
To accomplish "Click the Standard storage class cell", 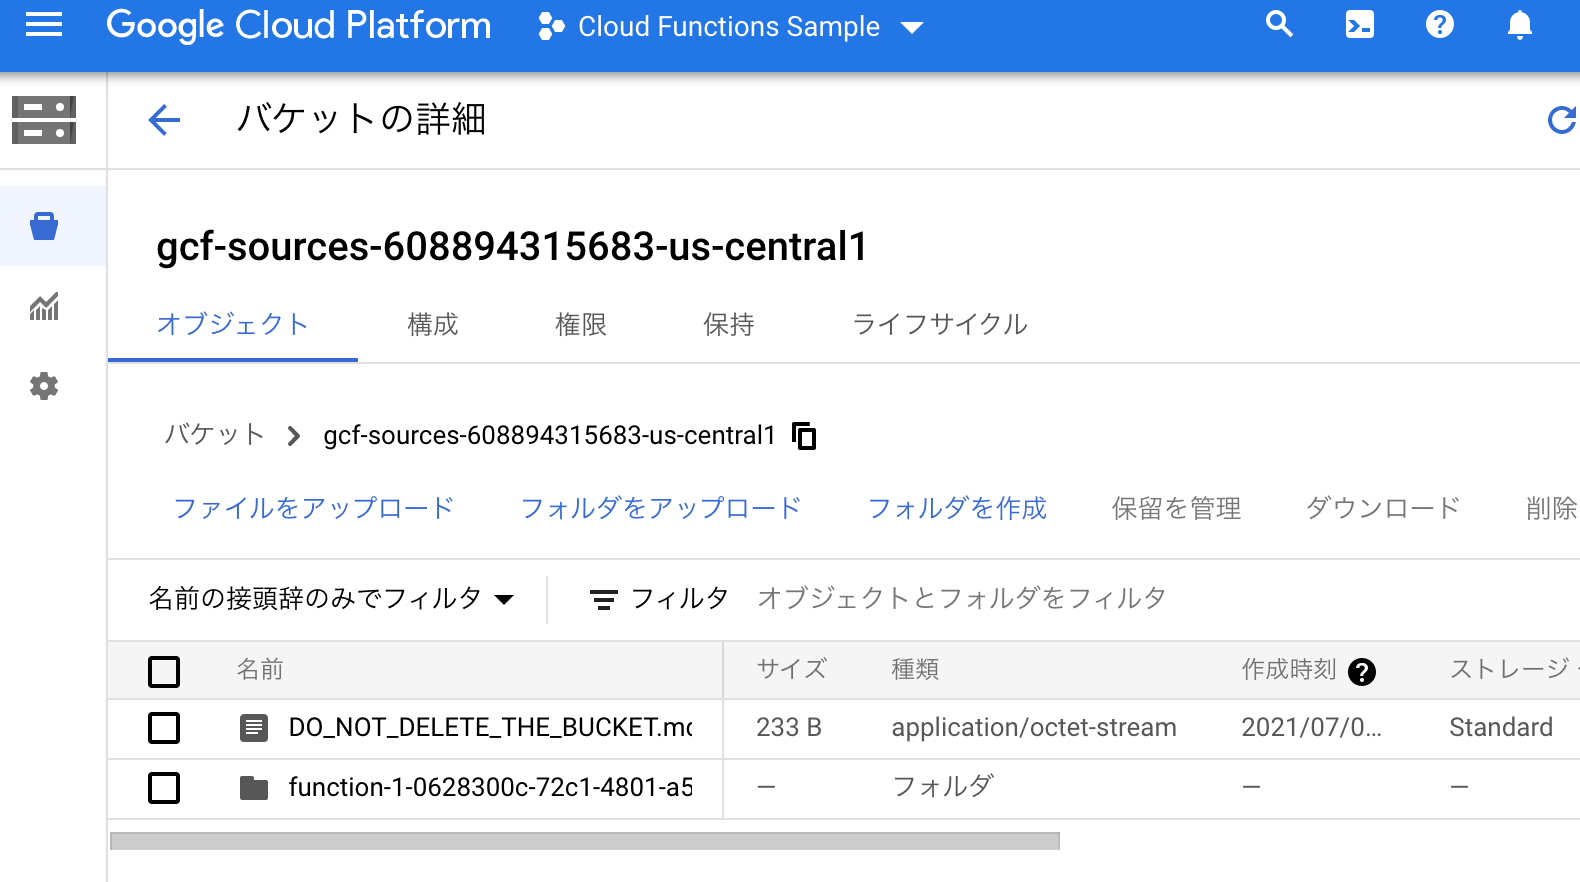I will [x=1501, y=727].
